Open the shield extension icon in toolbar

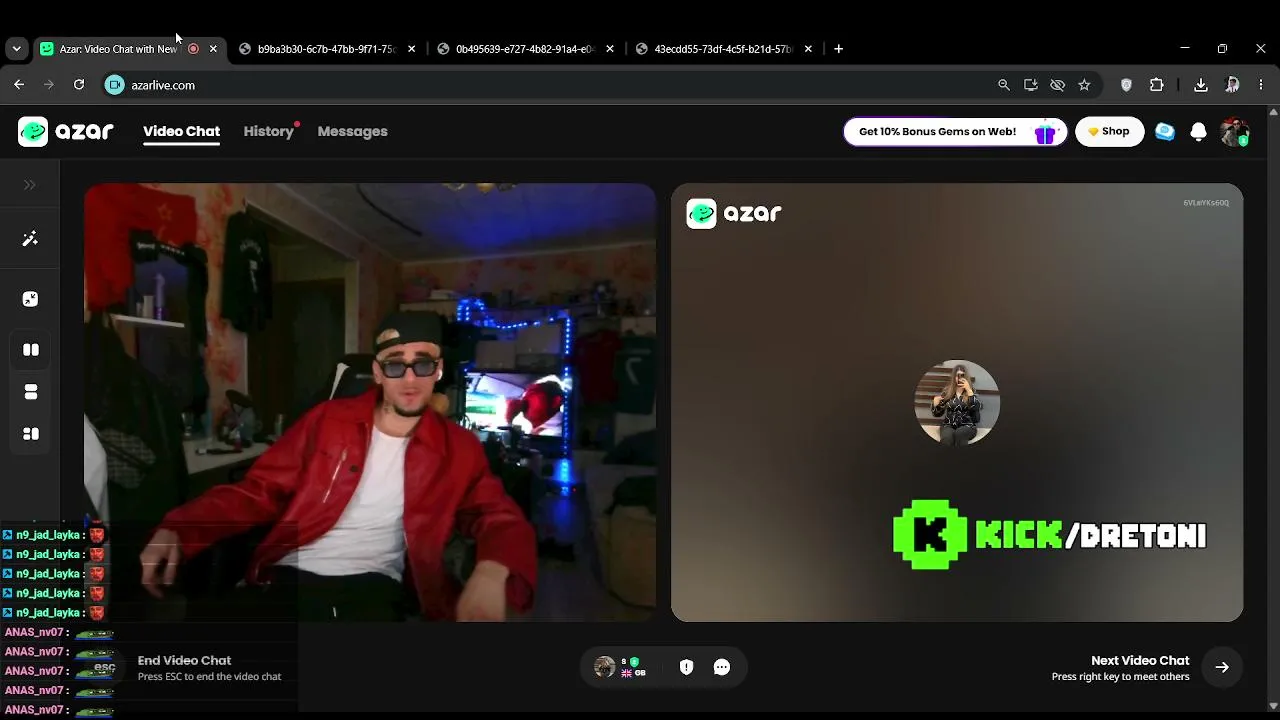pos(1126,85)
